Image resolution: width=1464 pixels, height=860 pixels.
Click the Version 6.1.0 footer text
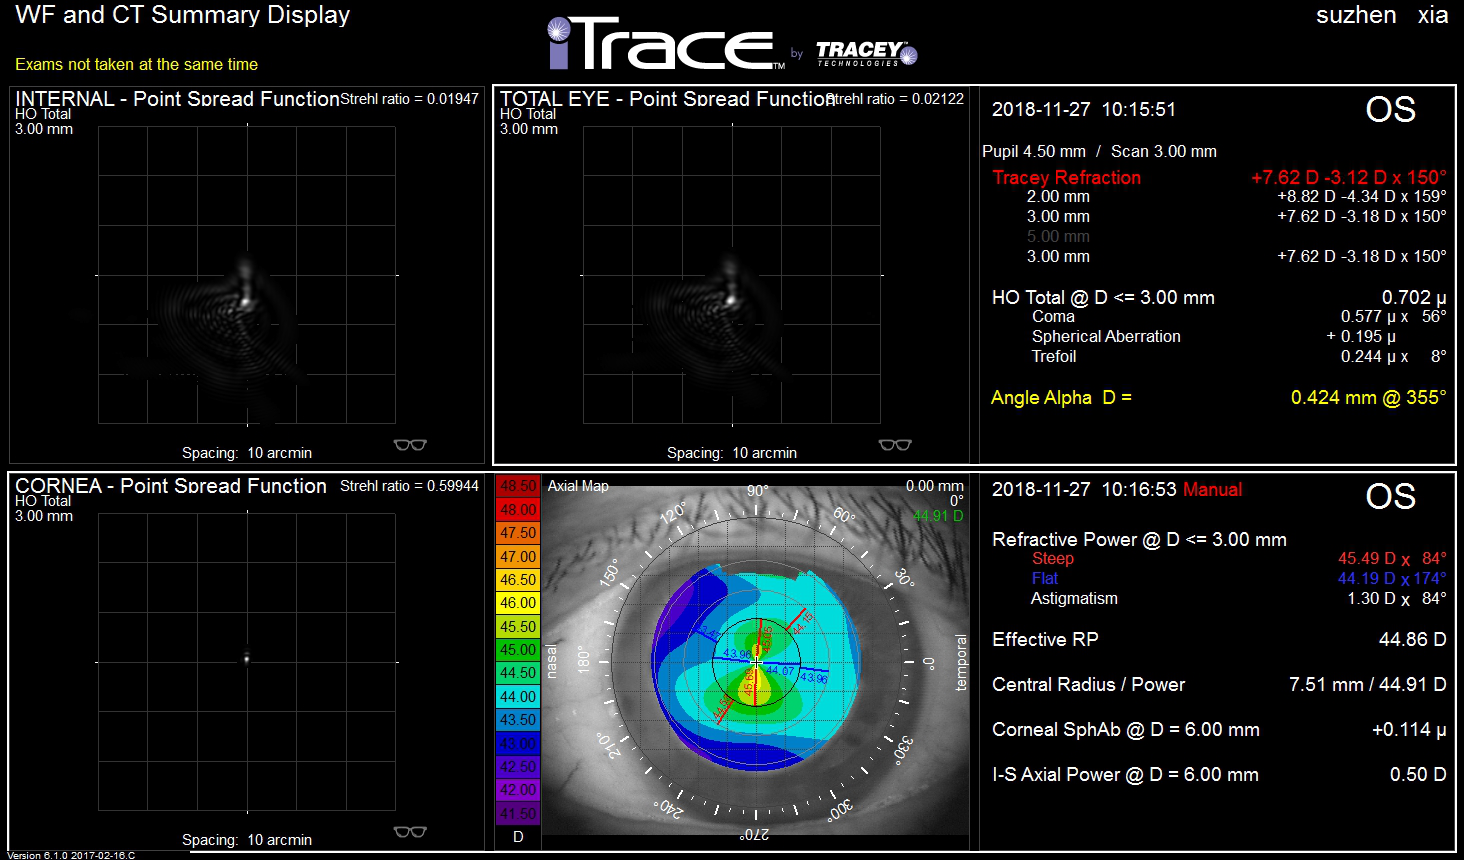(x=71, y=855)
